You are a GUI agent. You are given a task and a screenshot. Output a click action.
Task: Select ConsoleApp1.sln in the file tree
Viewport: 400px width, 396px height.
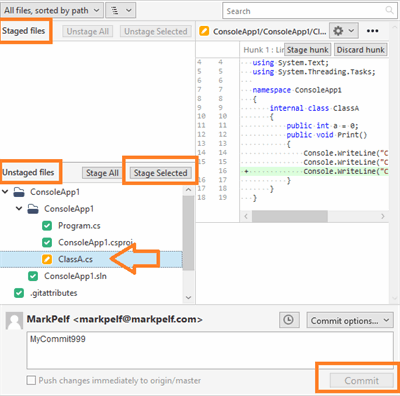pyautogui.click(x=75, y=276)
